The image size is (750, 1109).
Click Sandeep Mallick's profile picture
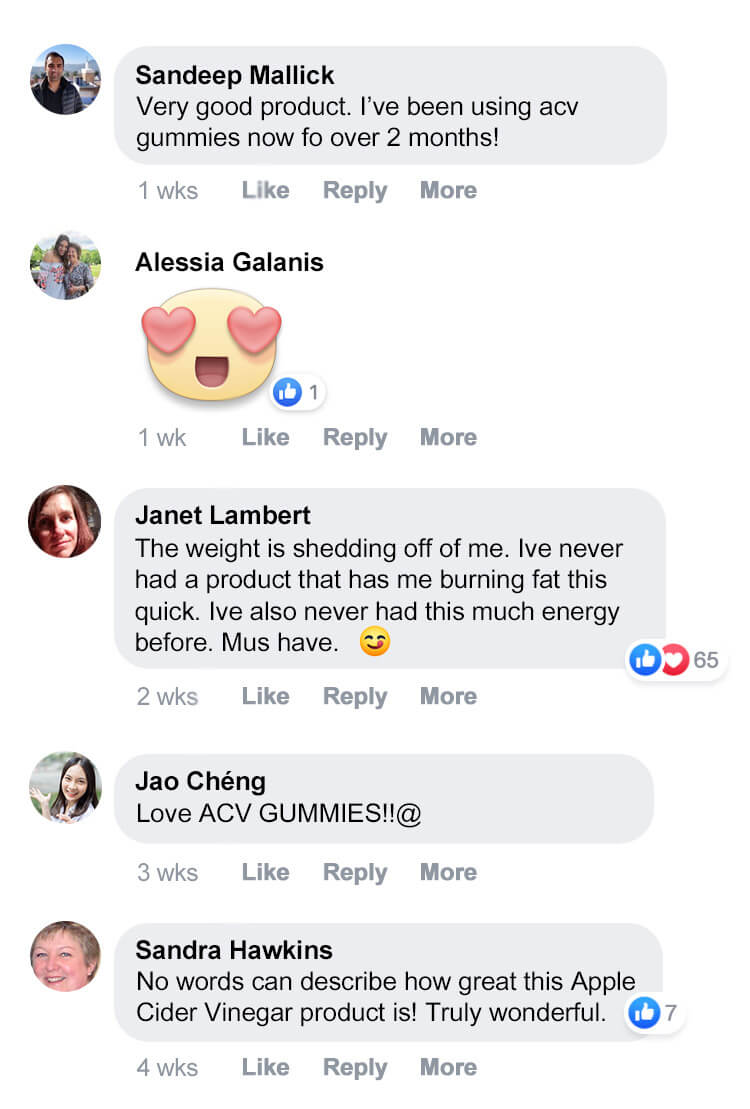[65, 80]
